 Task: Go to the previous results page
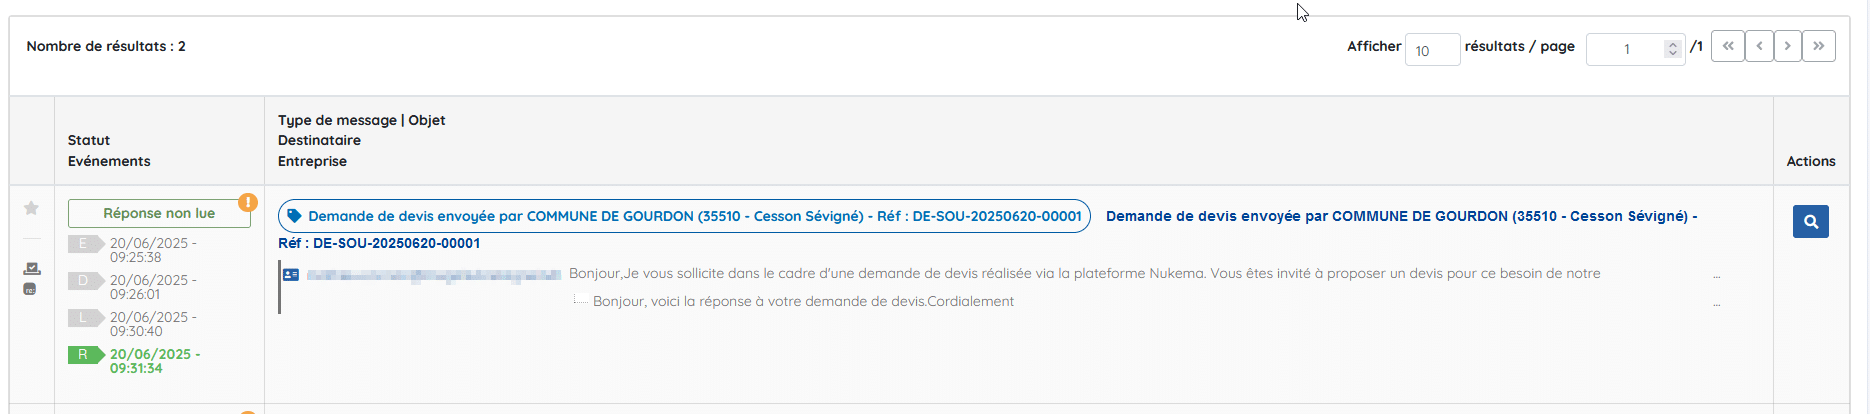coord(1759,46)
